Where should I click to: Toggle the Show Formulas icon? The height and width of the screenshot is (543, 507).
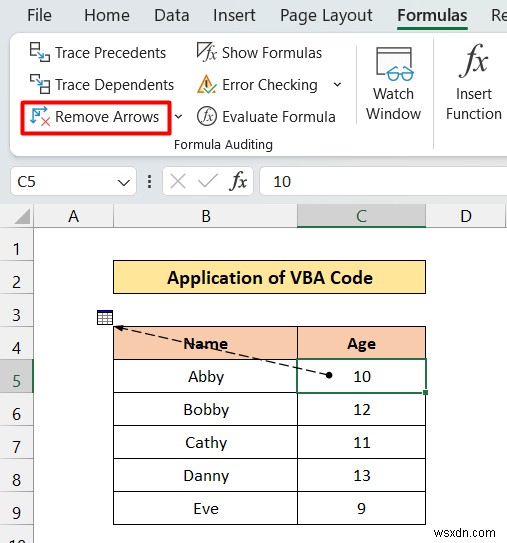coord(206,52)
